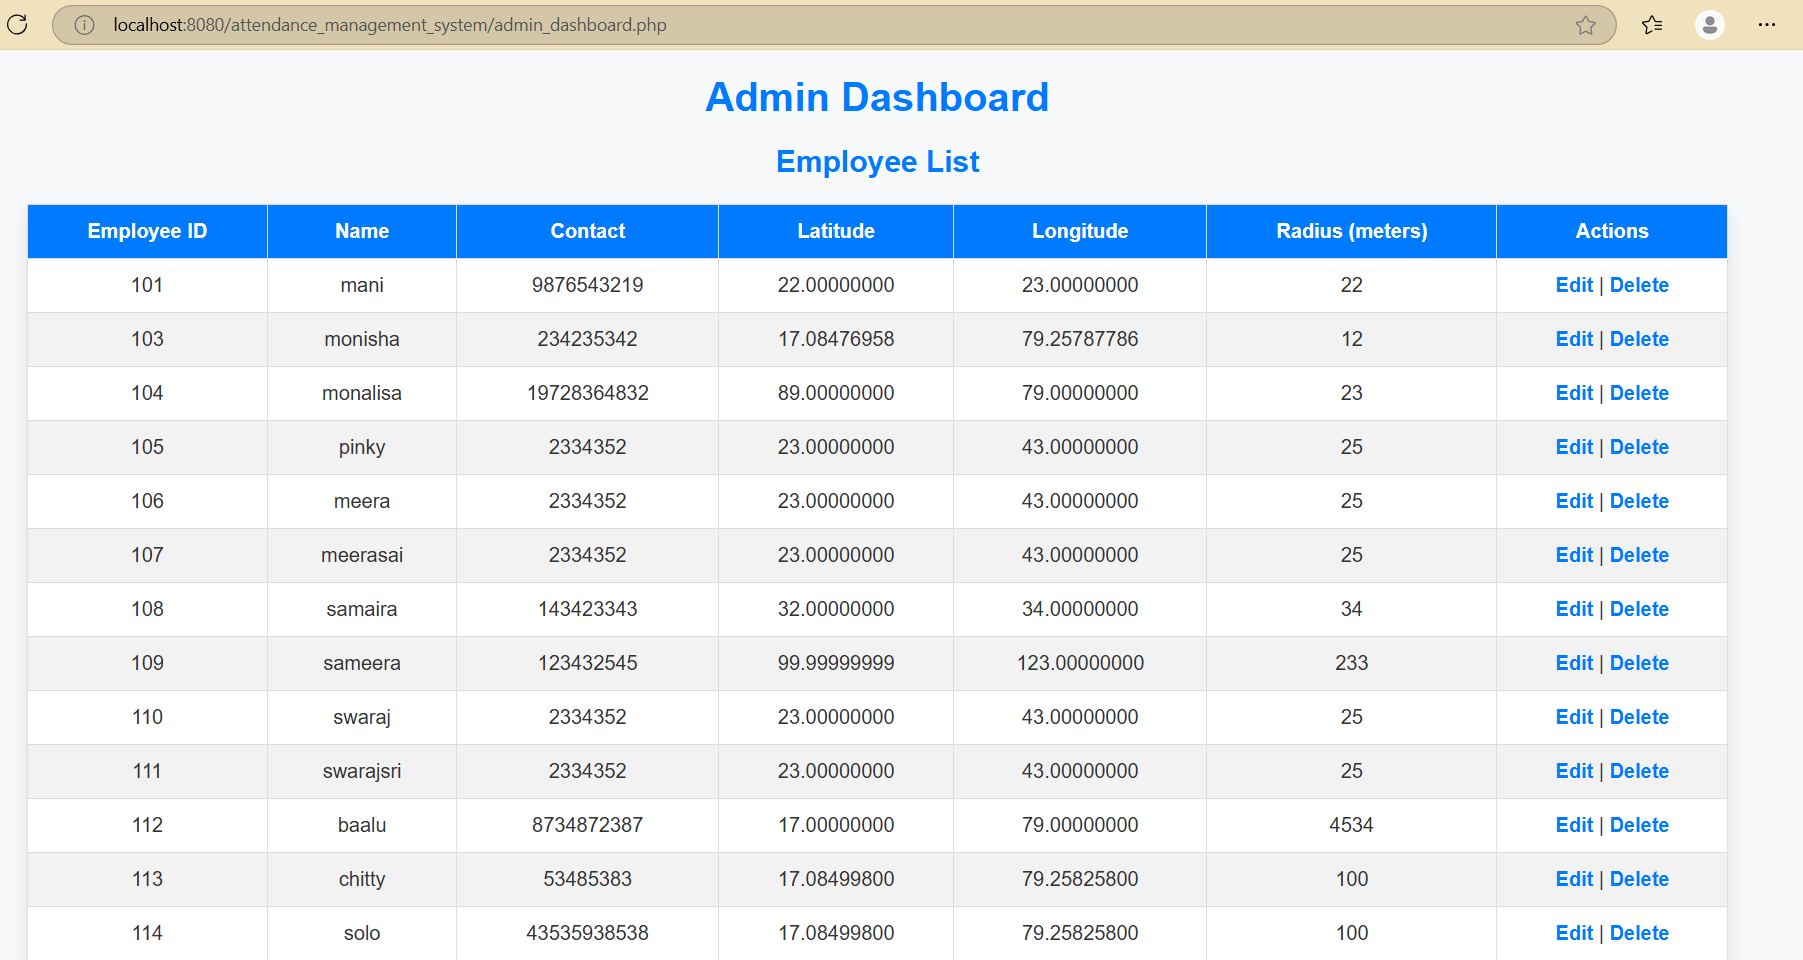Select latitude value 17.08476958
Screen dimensions: 1803x960
(836, 339)
